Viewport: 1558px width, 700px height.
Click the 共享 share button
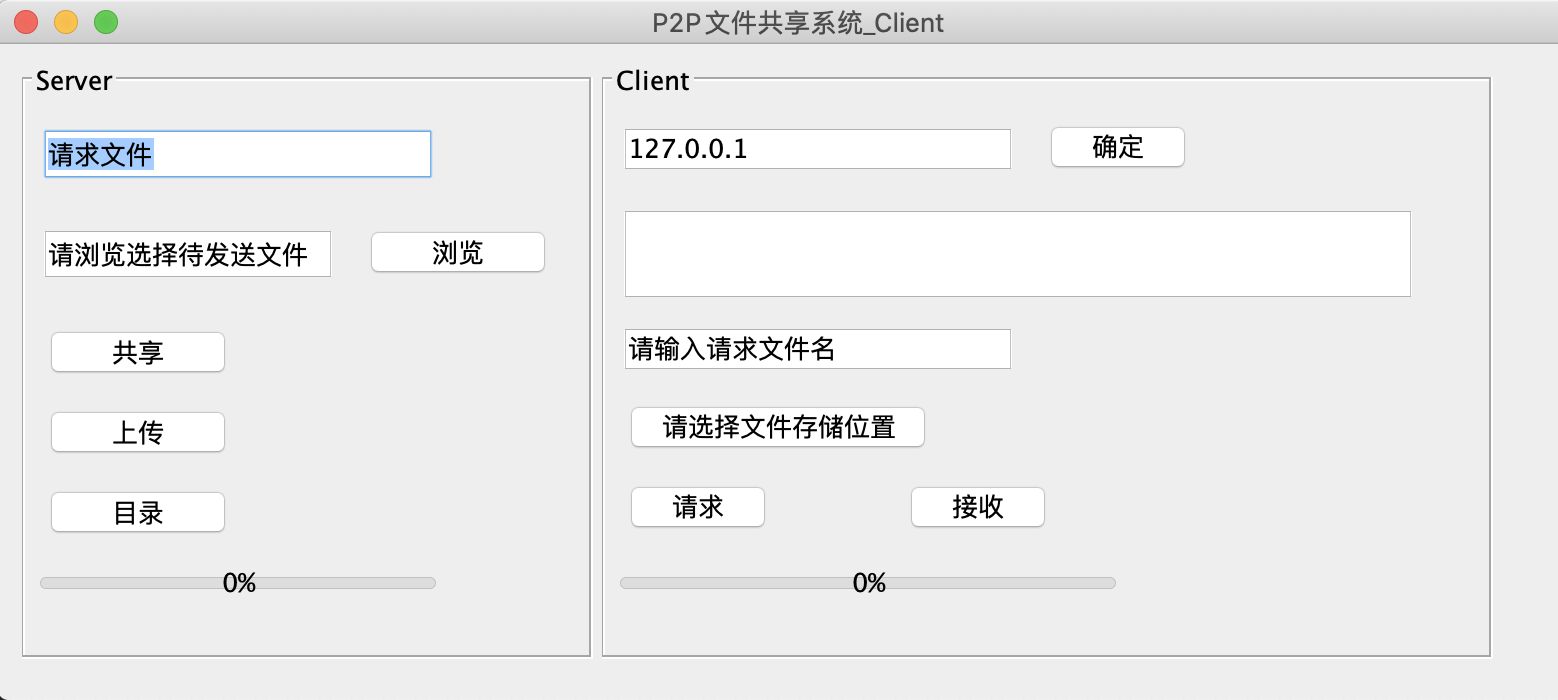click(138, 352)
